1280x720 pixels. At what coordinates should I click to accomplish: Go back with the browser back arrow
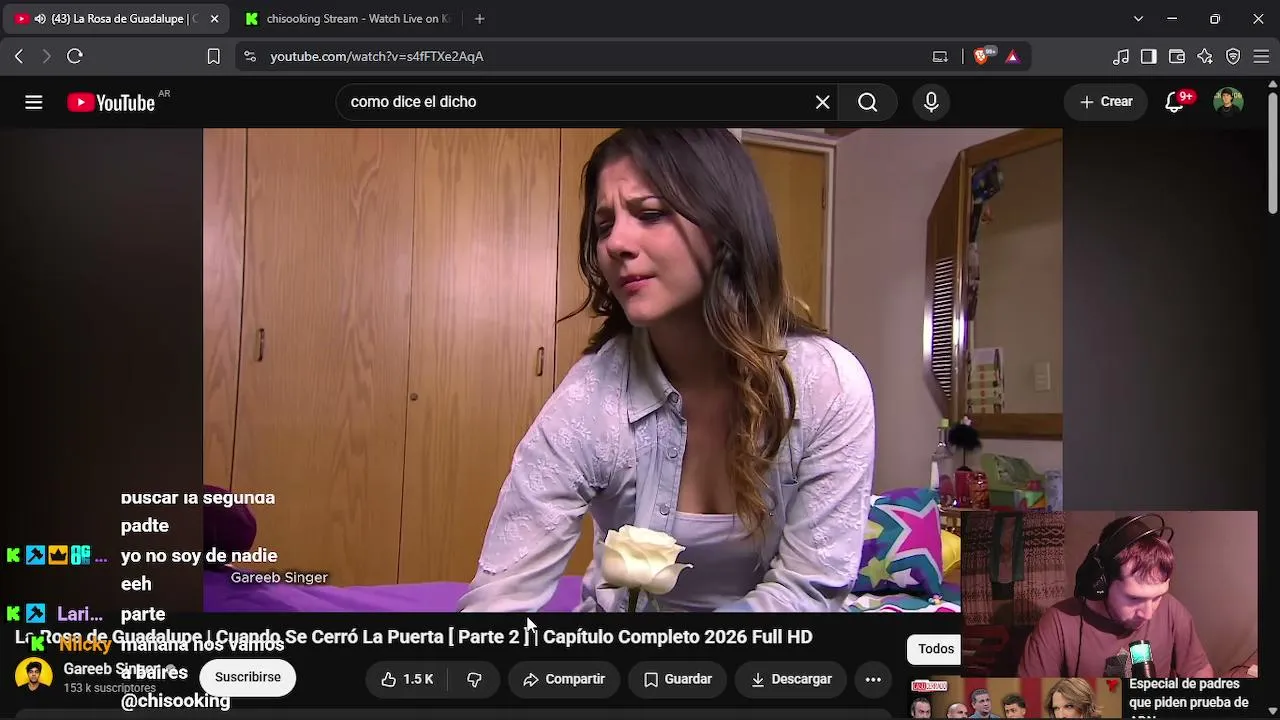(19, 56)
